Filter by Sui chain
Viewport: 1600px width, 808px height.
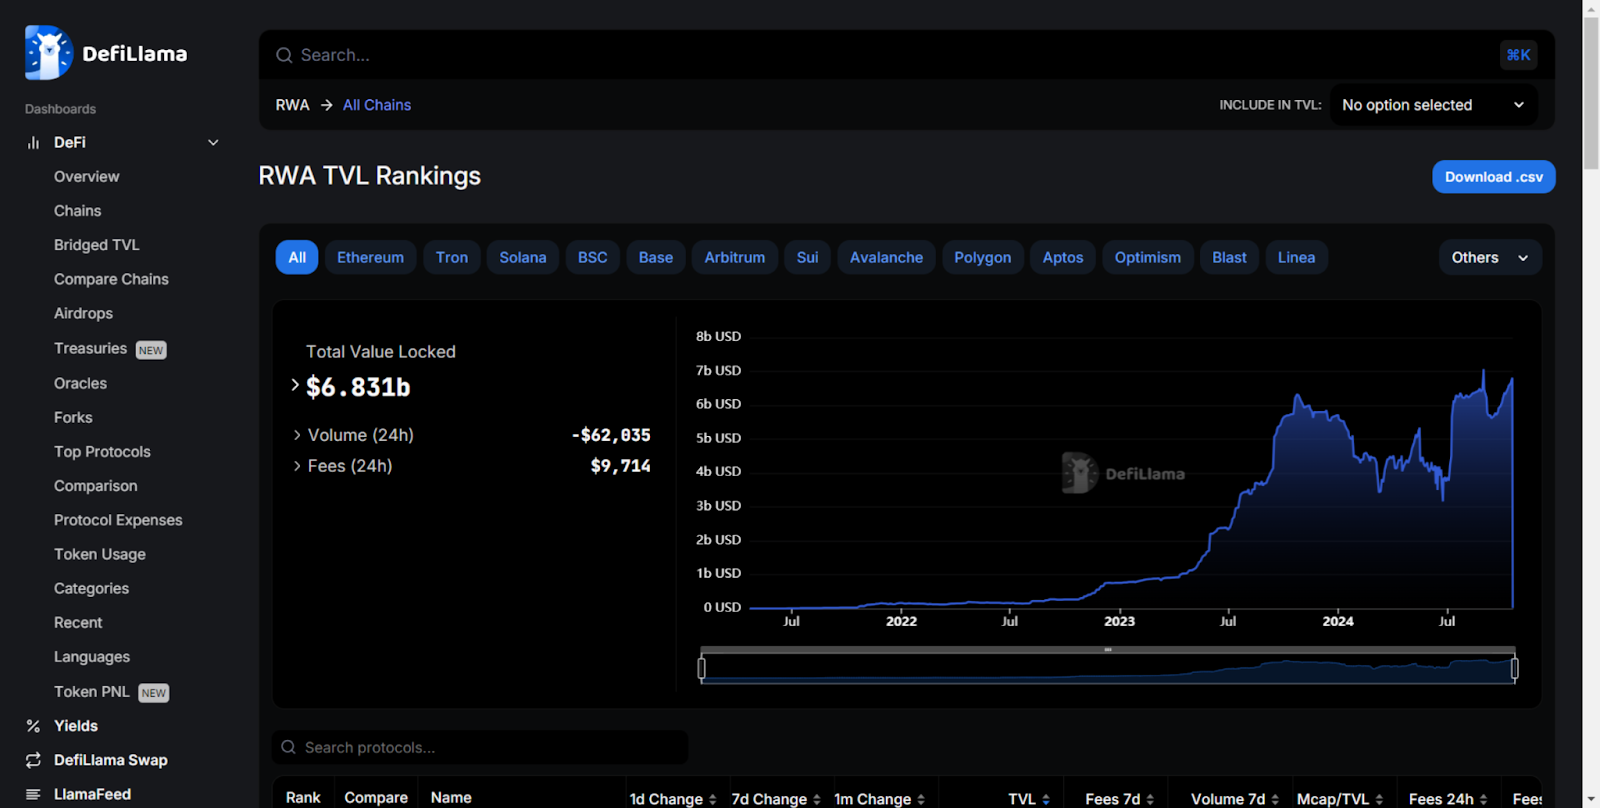pyautogui.click(x=808, y=257)
